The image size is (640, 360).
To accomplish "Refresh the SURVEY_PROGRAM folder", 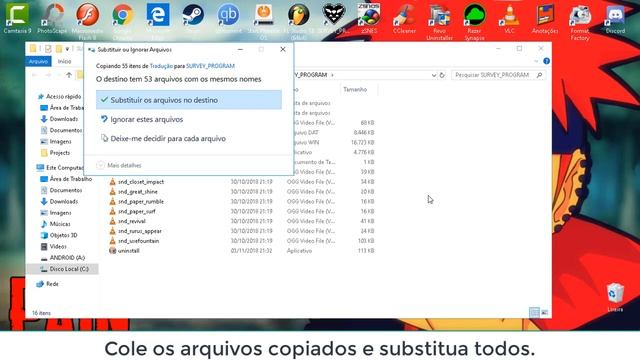I will click(442, 75).
